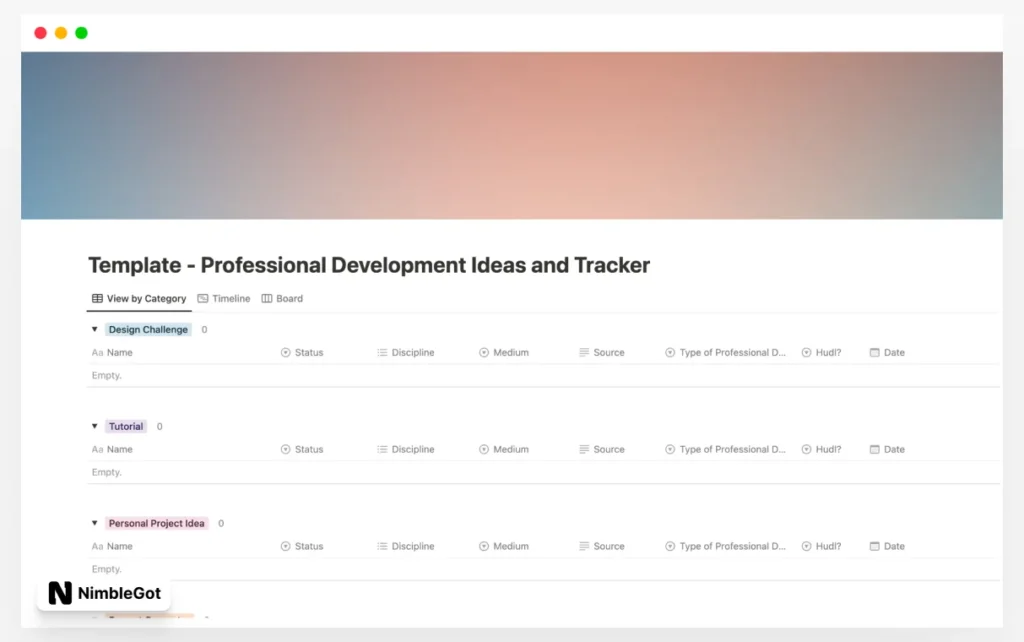Click the Discipline column header in Design Challenge

point(406,352)
